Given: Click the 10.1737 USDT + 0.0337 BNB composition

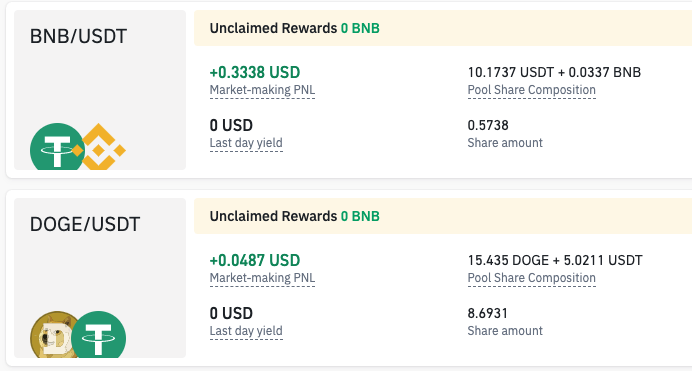Looking at the screenshot, I should coord(554,72).
